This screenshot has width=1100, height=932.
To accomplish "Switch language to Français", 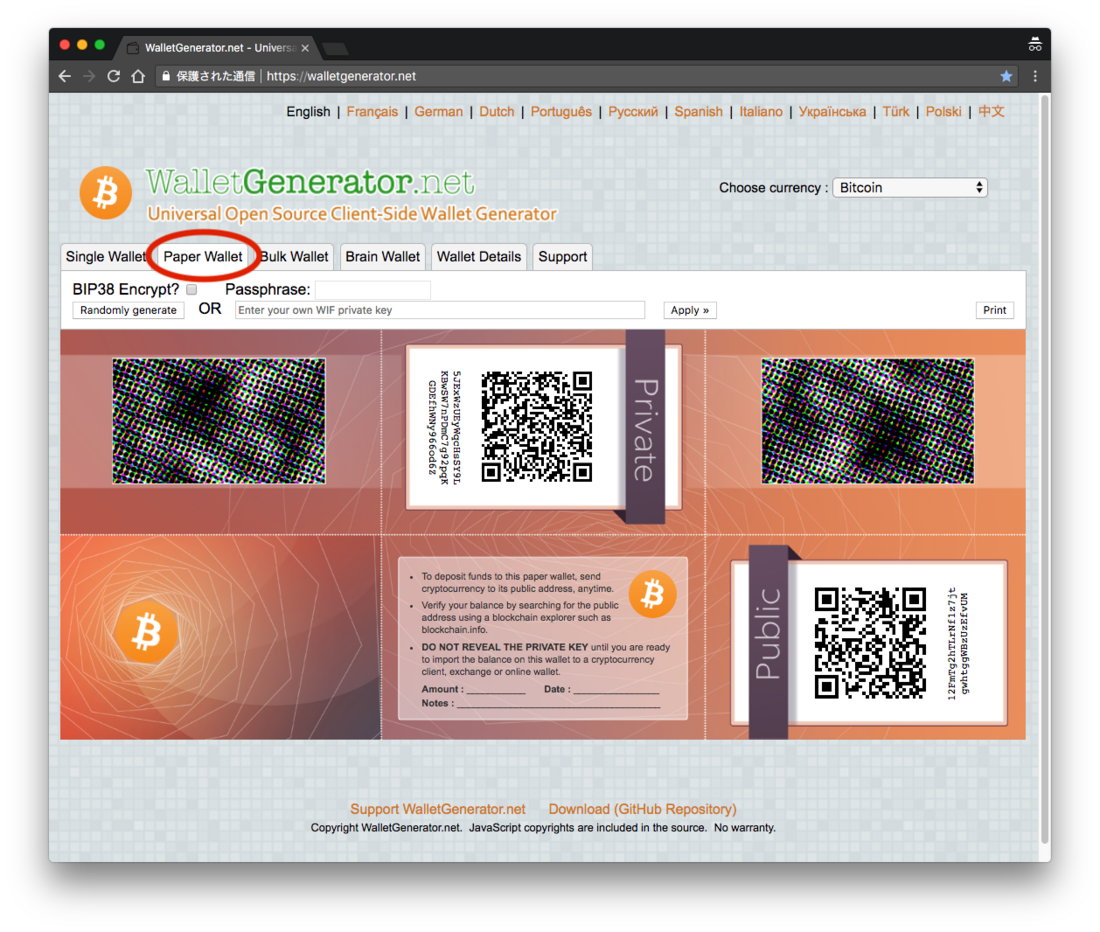I will tap(372, 112).
